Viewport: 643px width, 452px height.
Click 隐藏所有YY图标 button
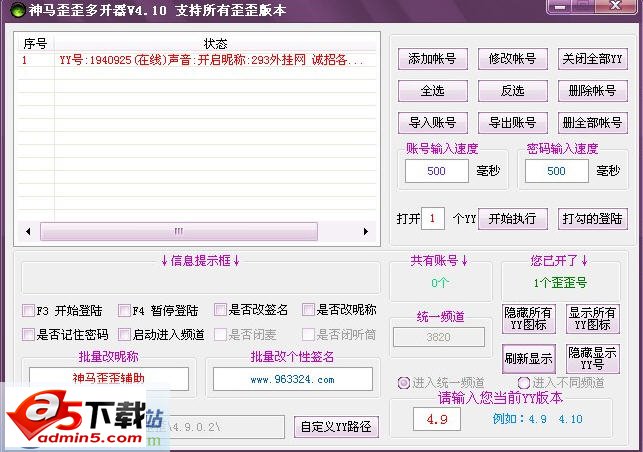point(529,319)
